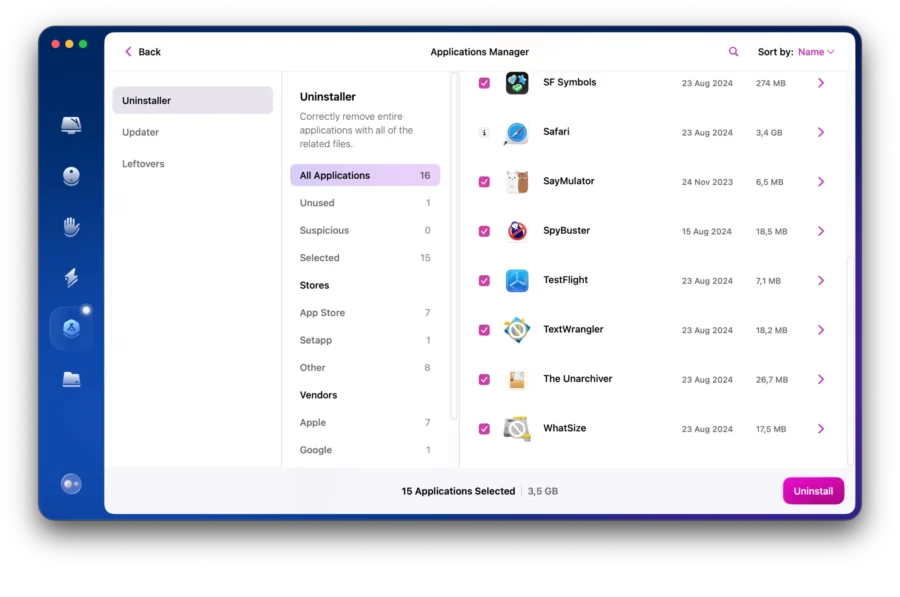
Task: Filter by Other store apps
Action: pyautogui.click(x=365, y=367)
